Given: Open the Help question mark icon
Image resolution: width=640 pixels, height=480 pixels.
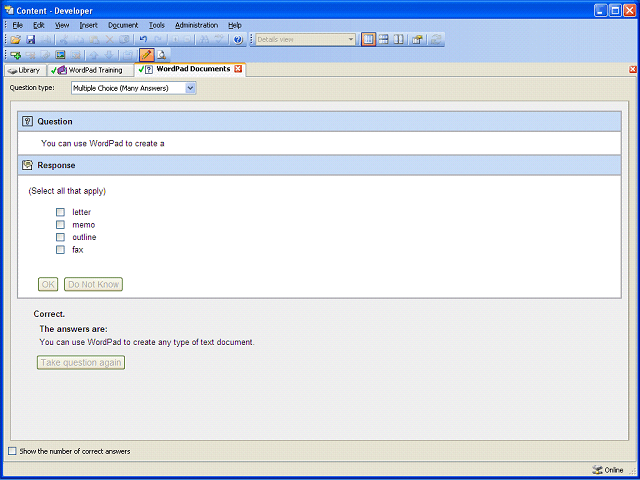Looking at the screenshot, I should coord(238,40).
